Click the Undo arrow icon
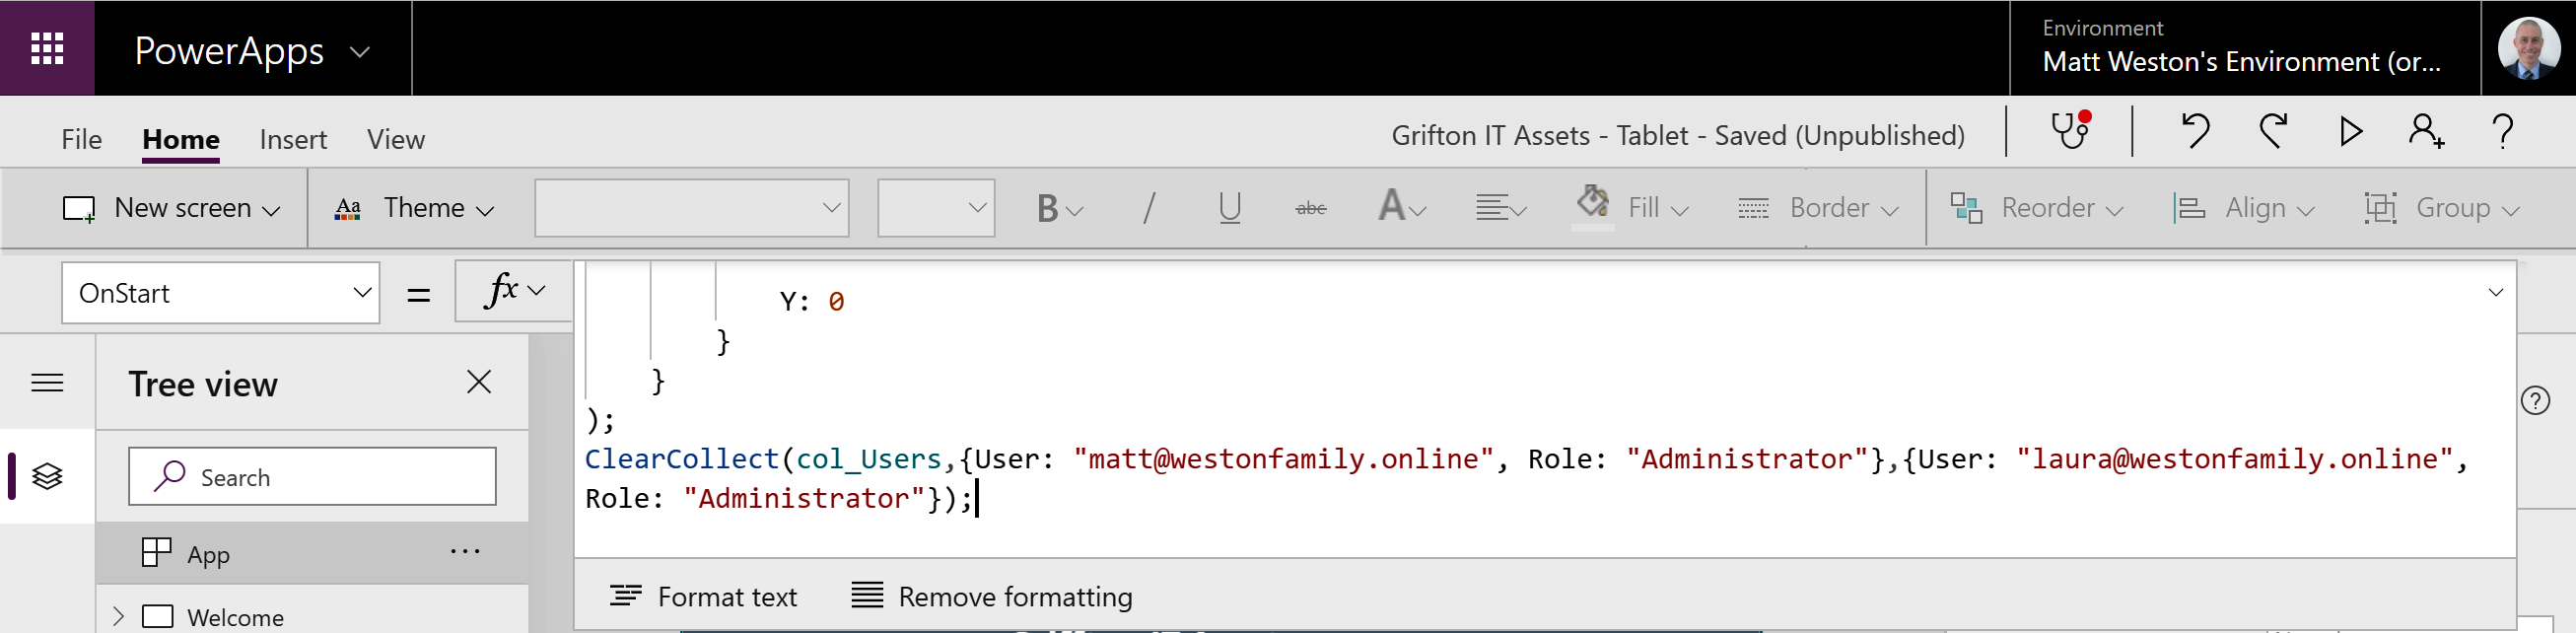The width and height of the screenshot is (2576, 633). pyautogui.click(x=2194, y=131)
